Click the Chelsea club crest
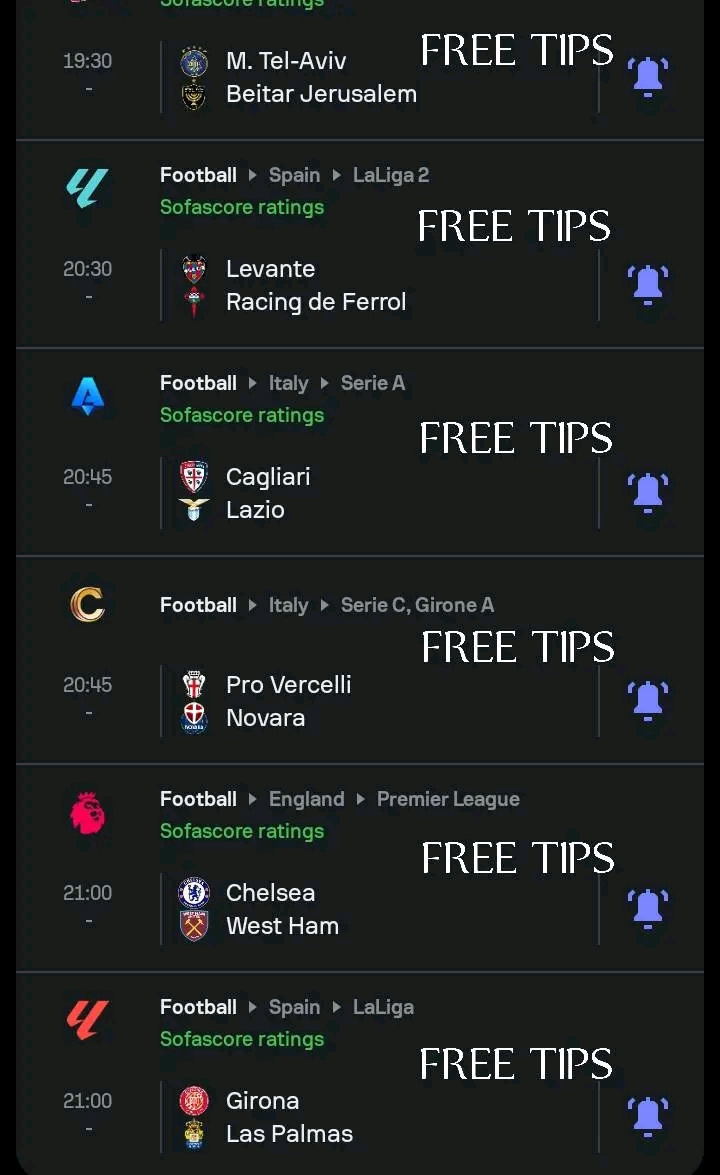 194,893
